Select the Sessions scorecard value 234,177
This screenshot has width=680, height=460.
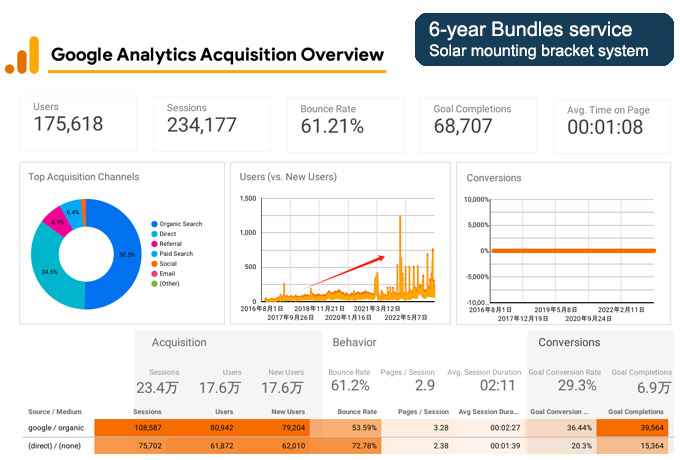pos(202,125)
